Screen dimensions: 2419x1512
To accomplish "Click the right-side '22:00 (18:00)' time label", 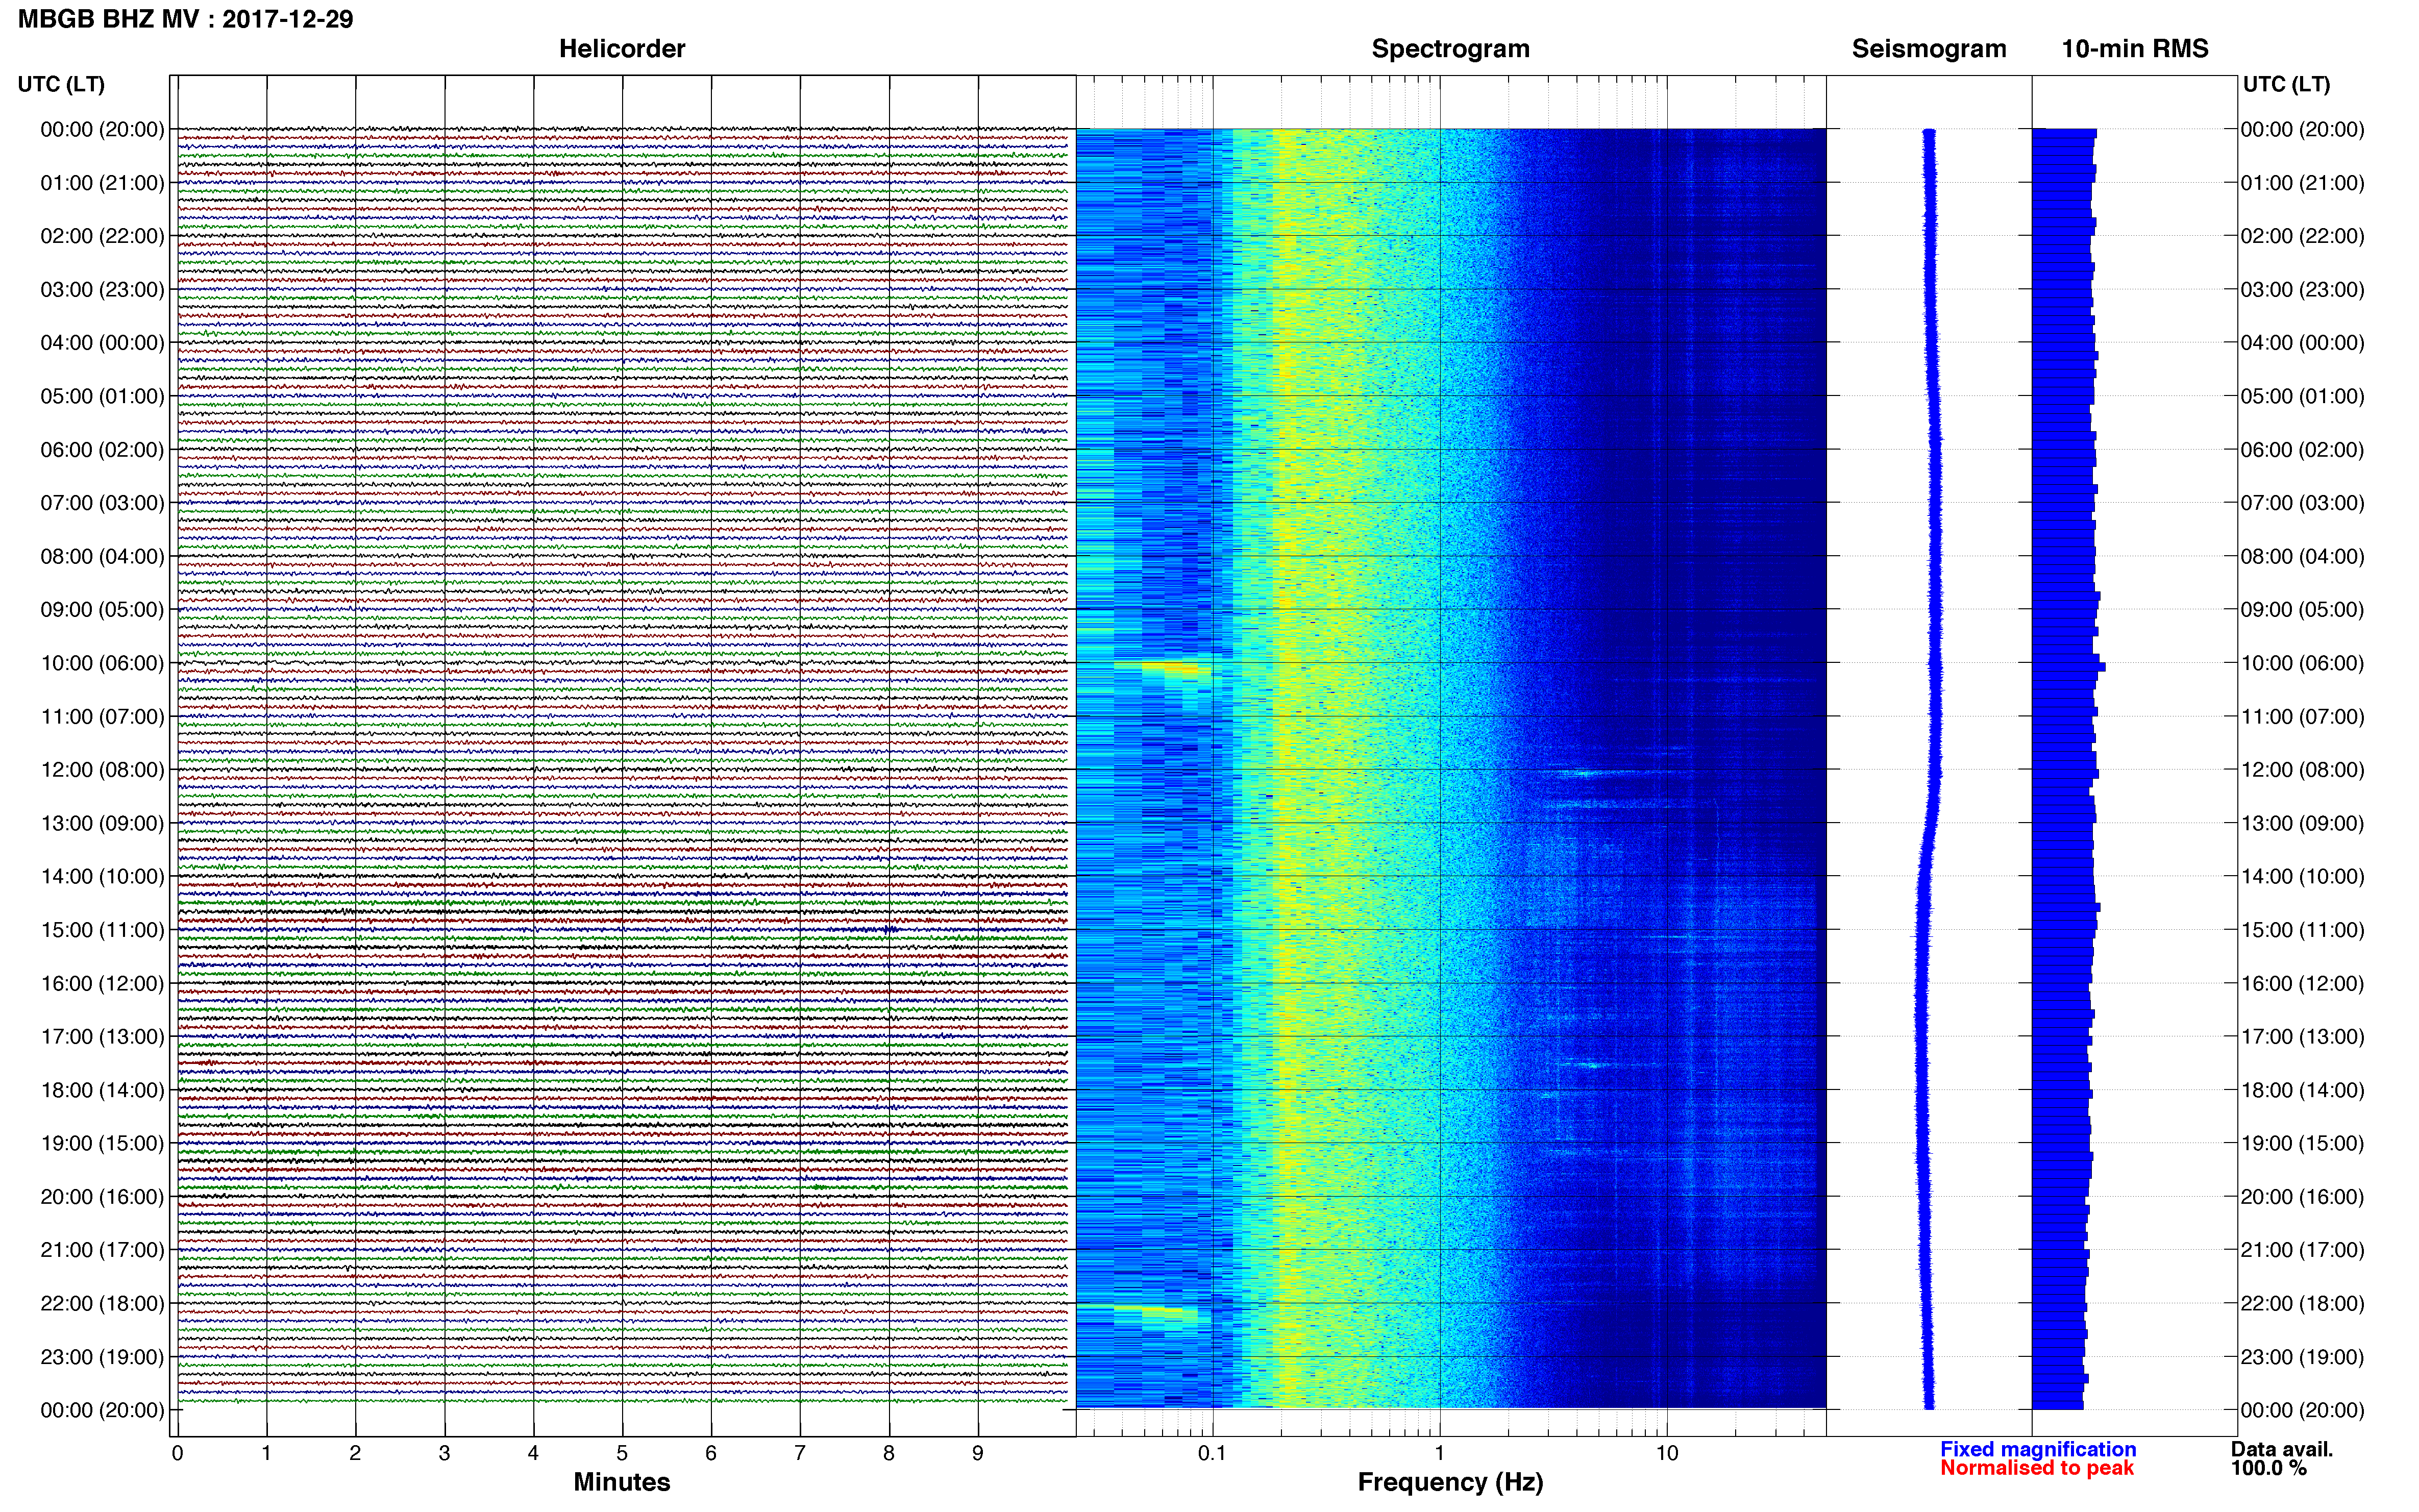I will [x=2302, y=1304].
